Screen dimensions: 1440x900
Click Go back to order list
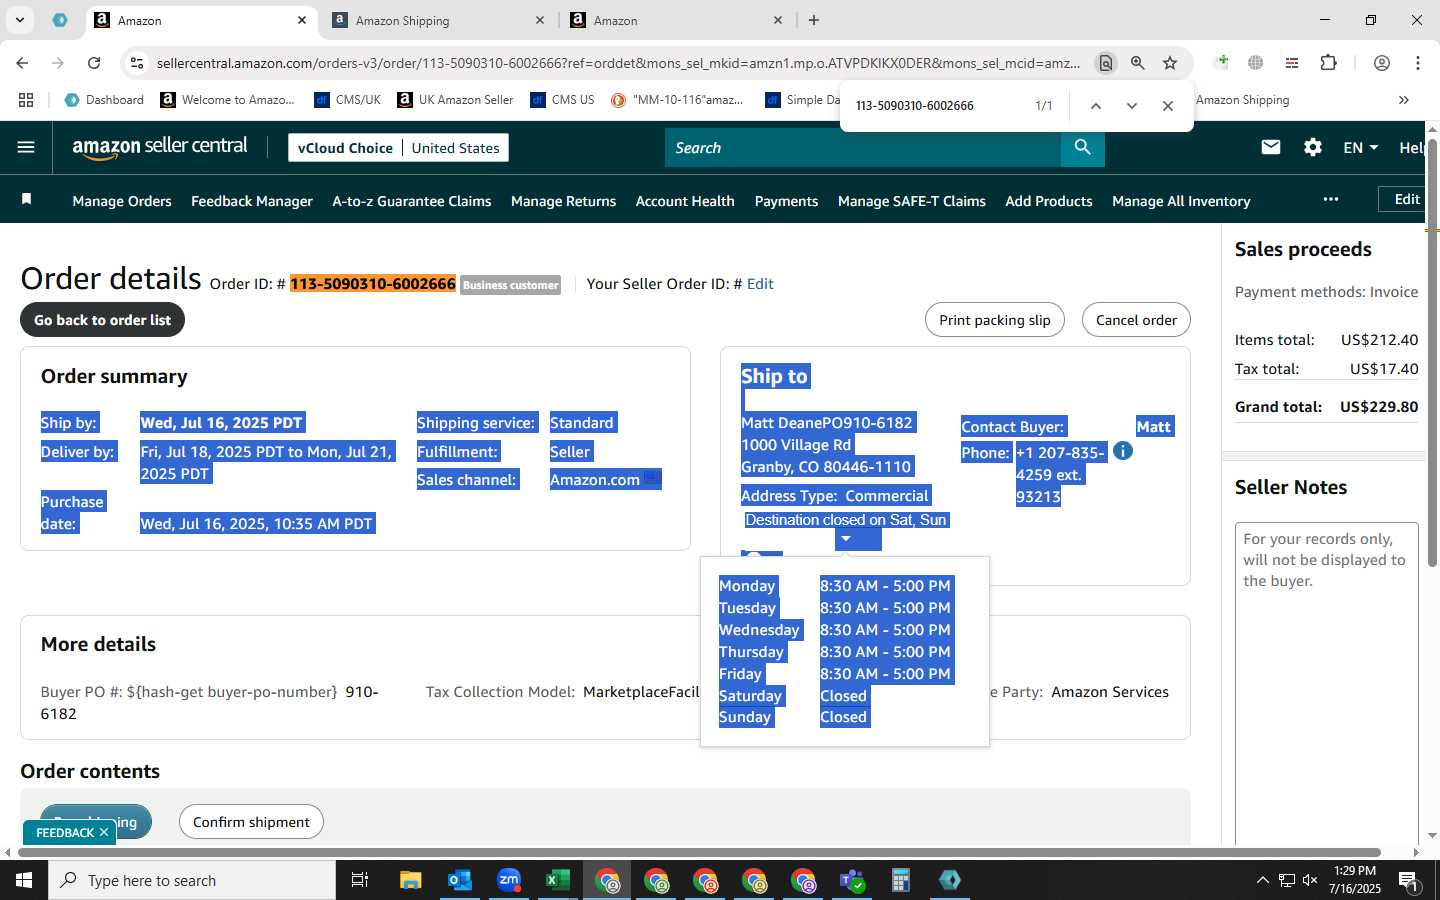point(102,320)
